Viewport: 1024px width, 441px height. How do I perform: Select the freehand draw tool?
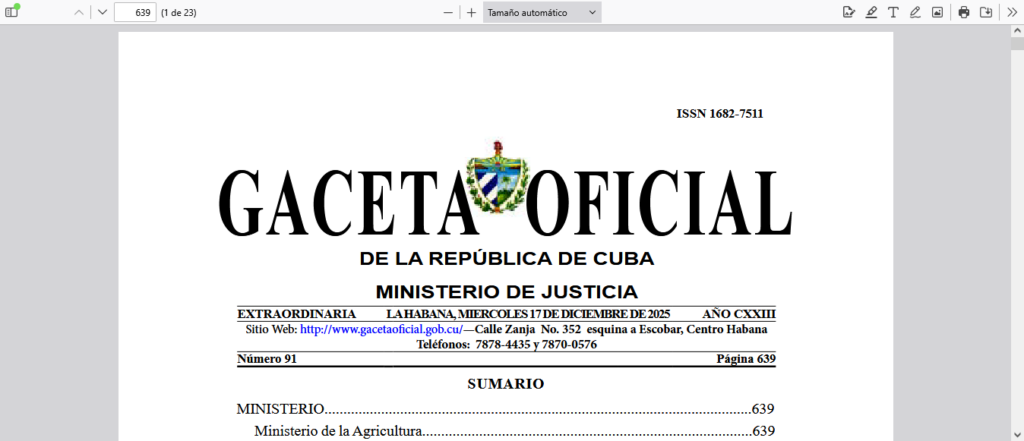(915, 12)
